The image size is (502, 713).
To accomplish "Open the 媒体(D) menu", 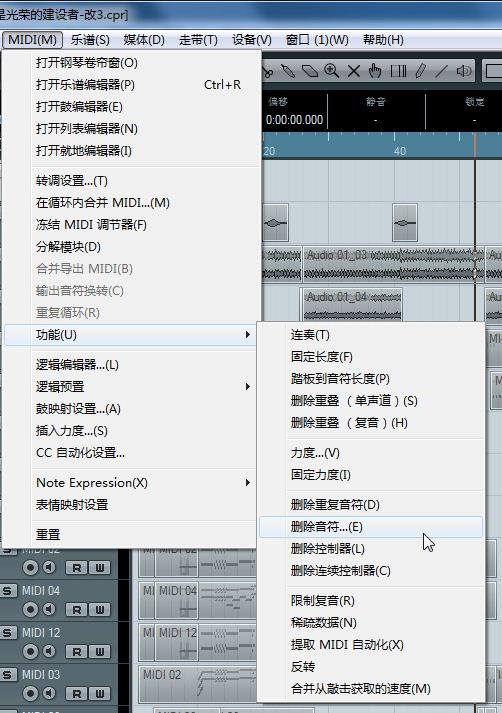I will pyautogui.click(x=144, y=40).
